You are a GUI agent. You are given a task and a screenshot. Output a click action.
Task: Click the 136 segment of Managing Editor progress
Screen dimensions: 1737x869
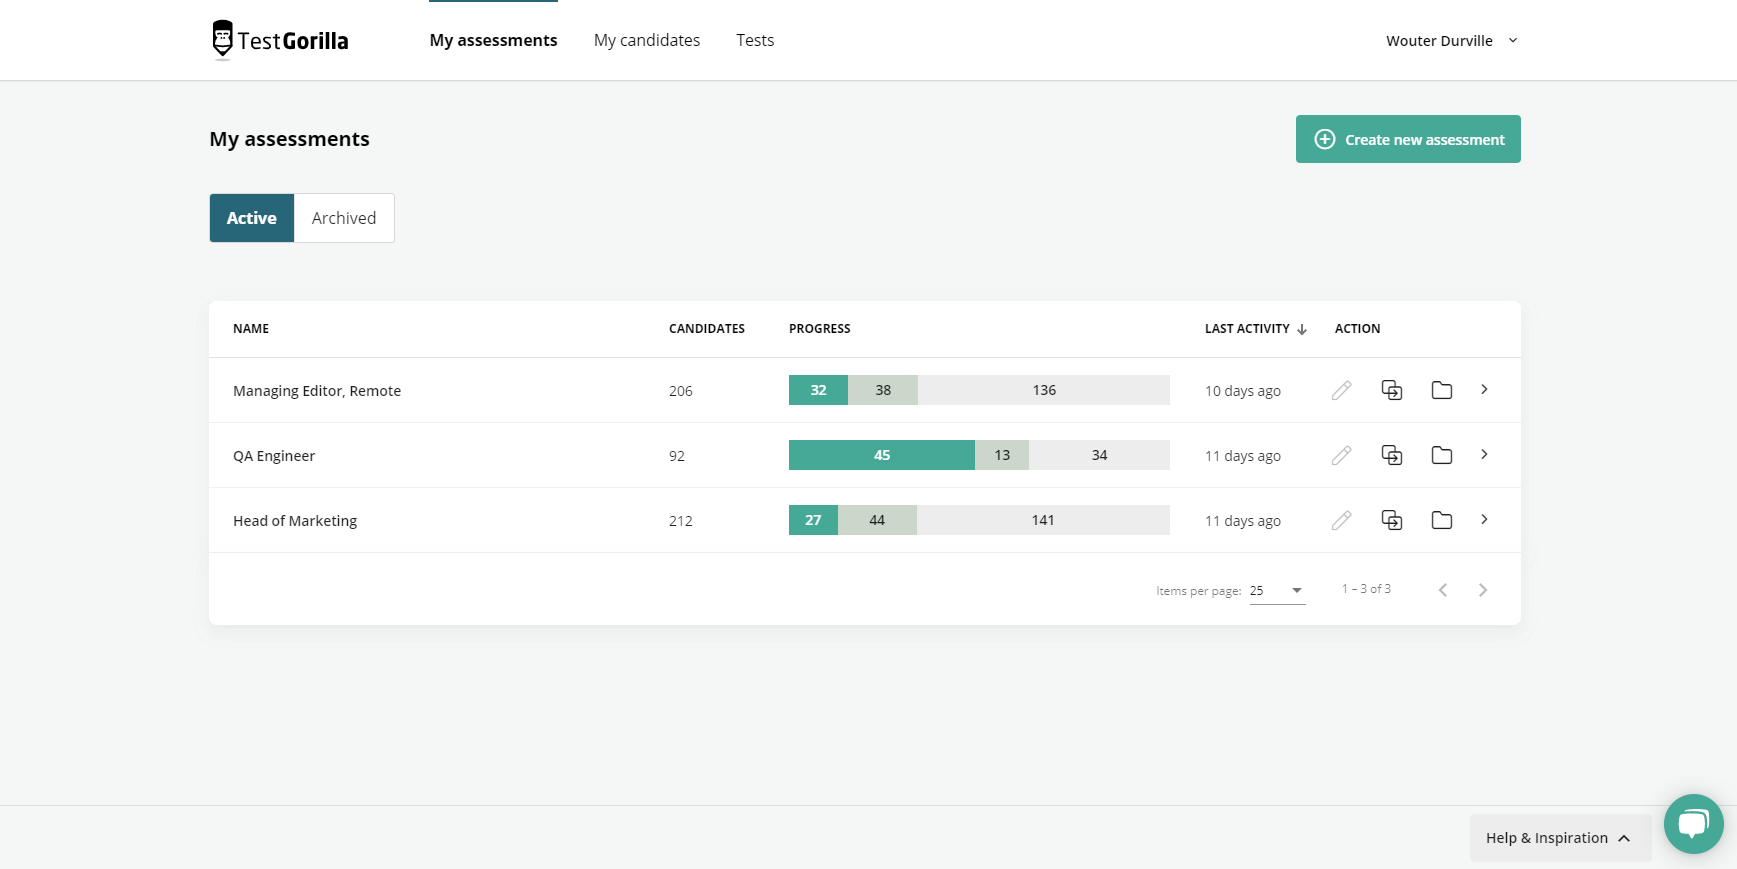coord(1044,390)
